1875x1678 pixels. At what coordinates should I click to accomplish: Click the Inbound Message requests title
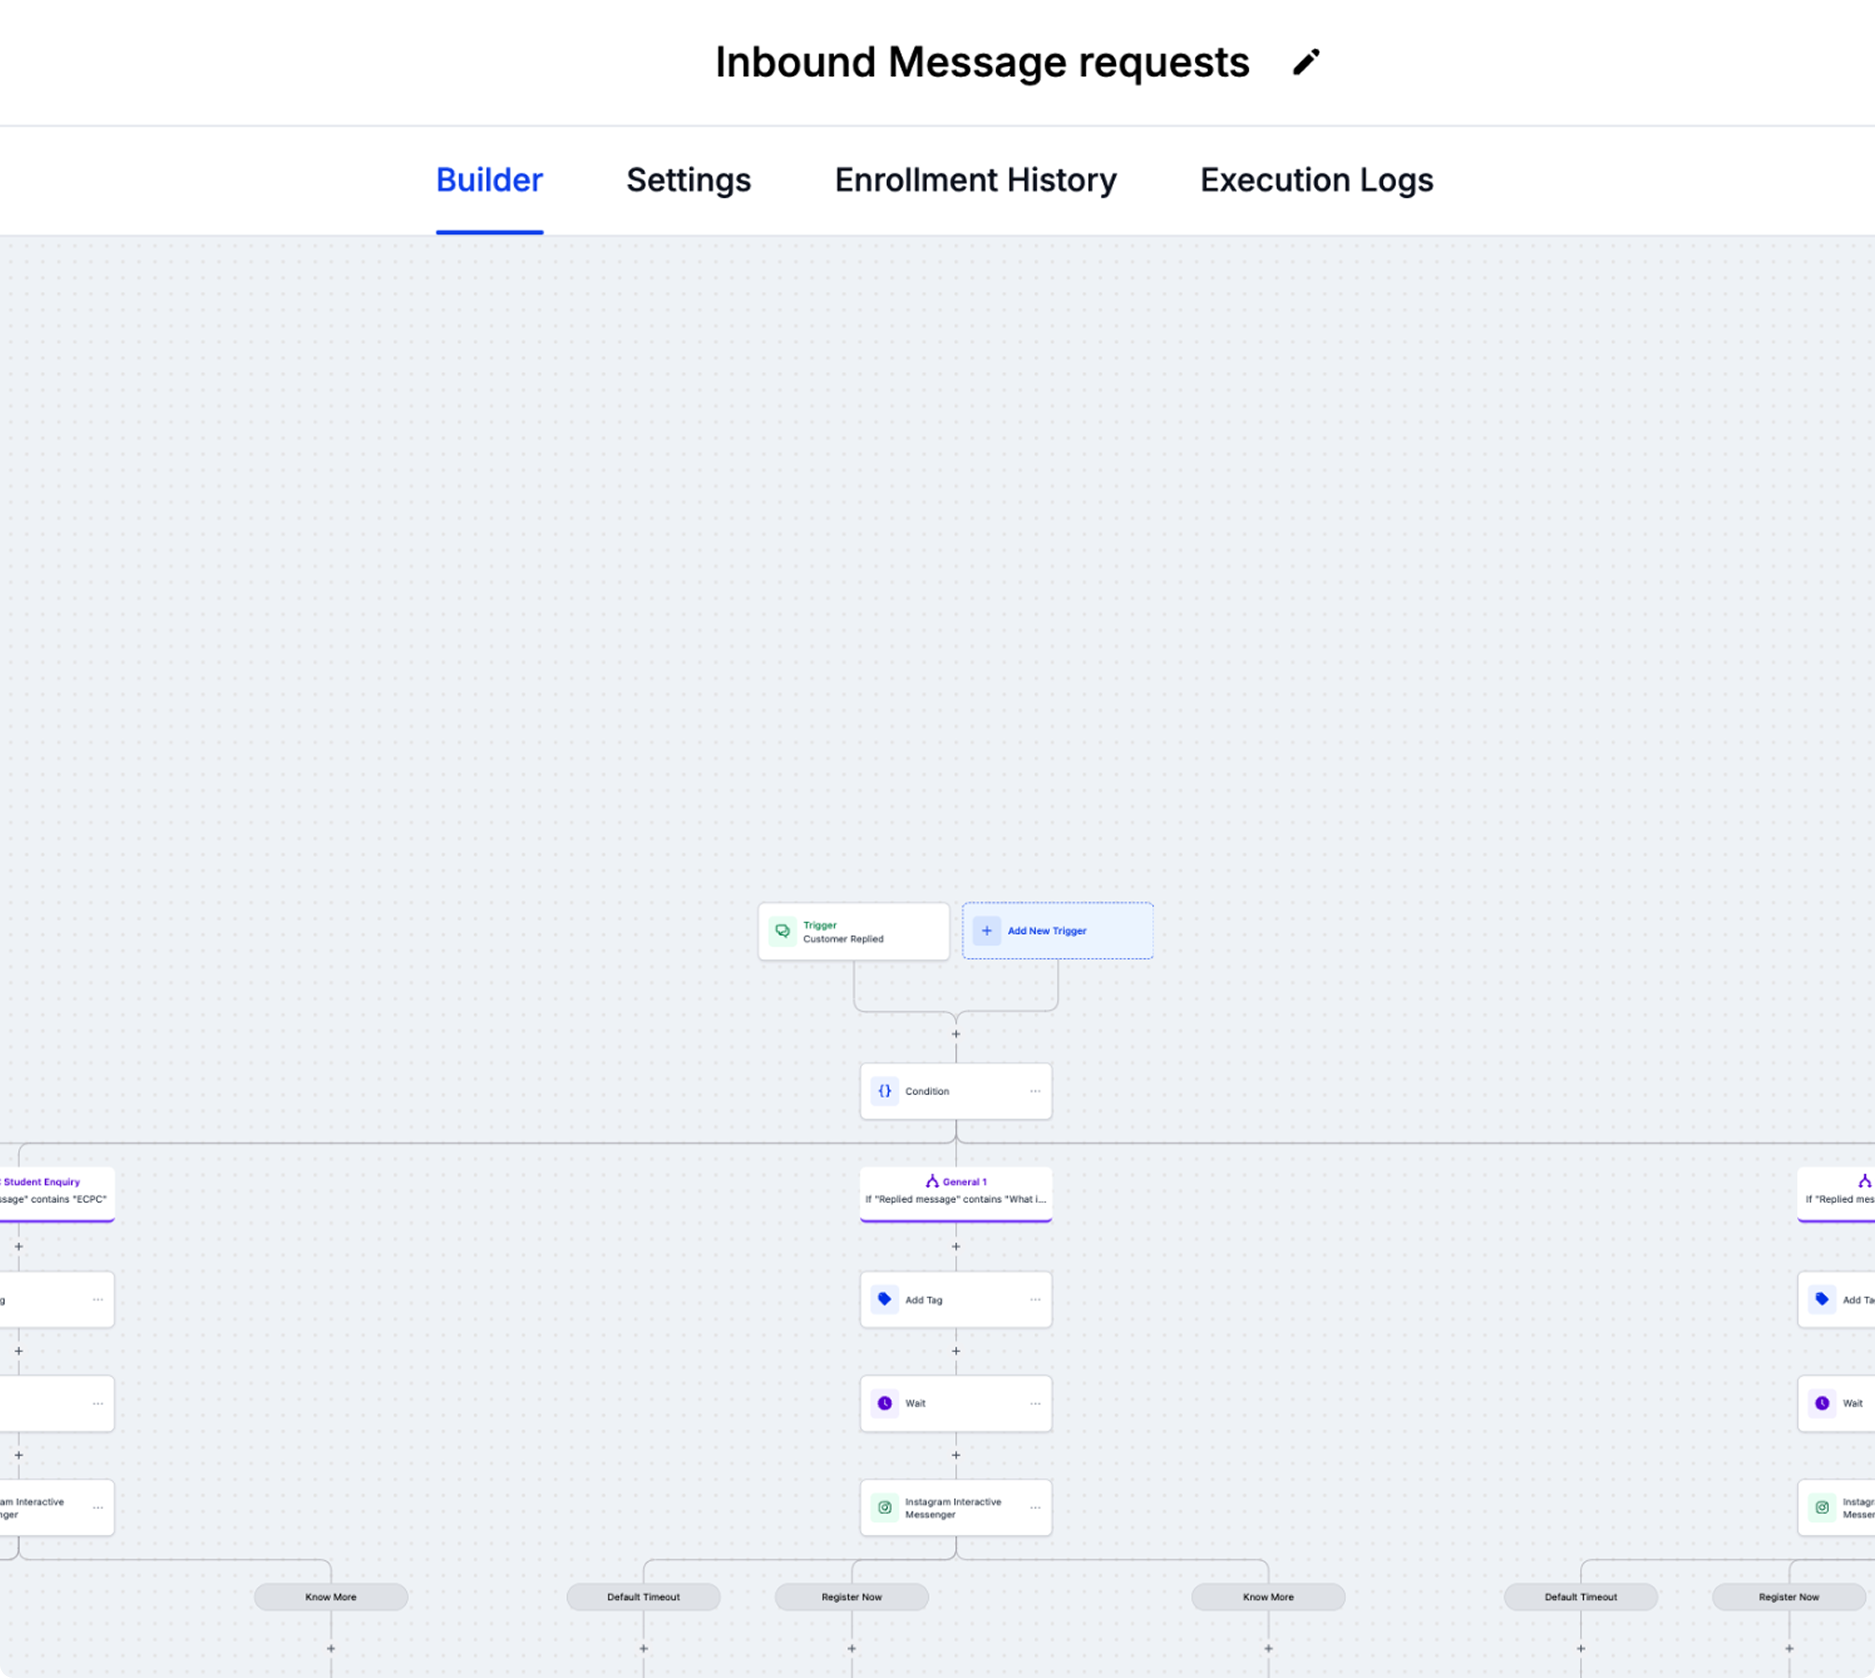click(982, 62)
